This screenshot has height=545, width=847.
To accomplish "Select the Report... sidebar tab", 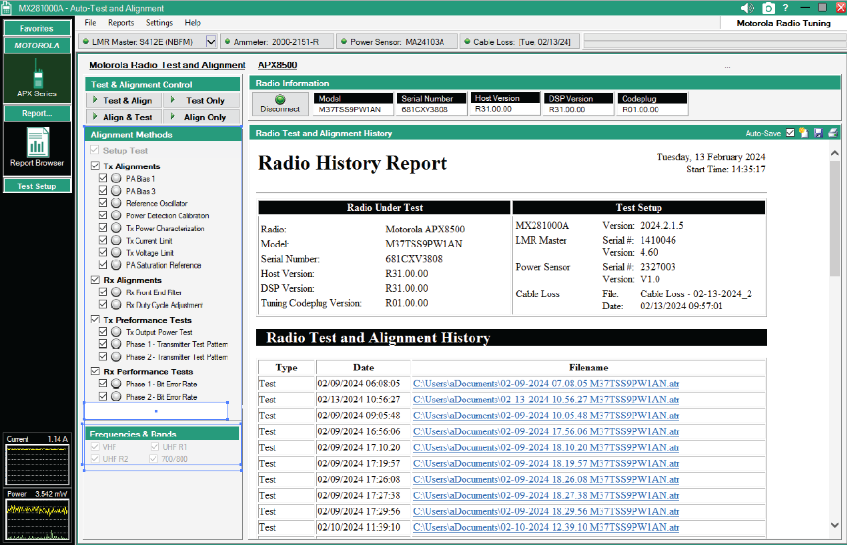I will pyautogui.click(x=37, y=113).
